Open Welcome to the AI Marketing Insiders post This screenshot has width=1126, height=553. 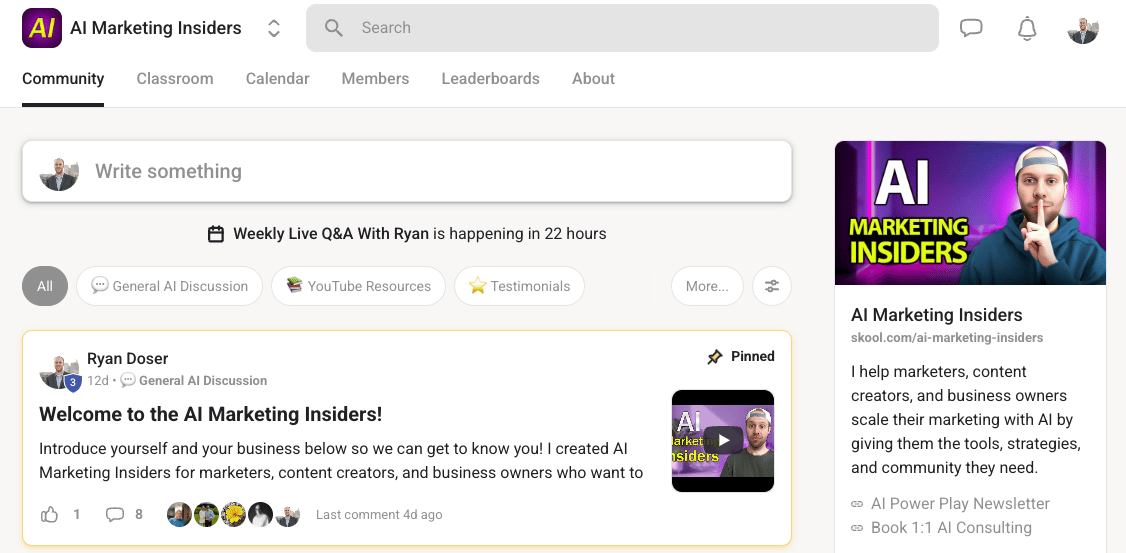tap(210, 414)
